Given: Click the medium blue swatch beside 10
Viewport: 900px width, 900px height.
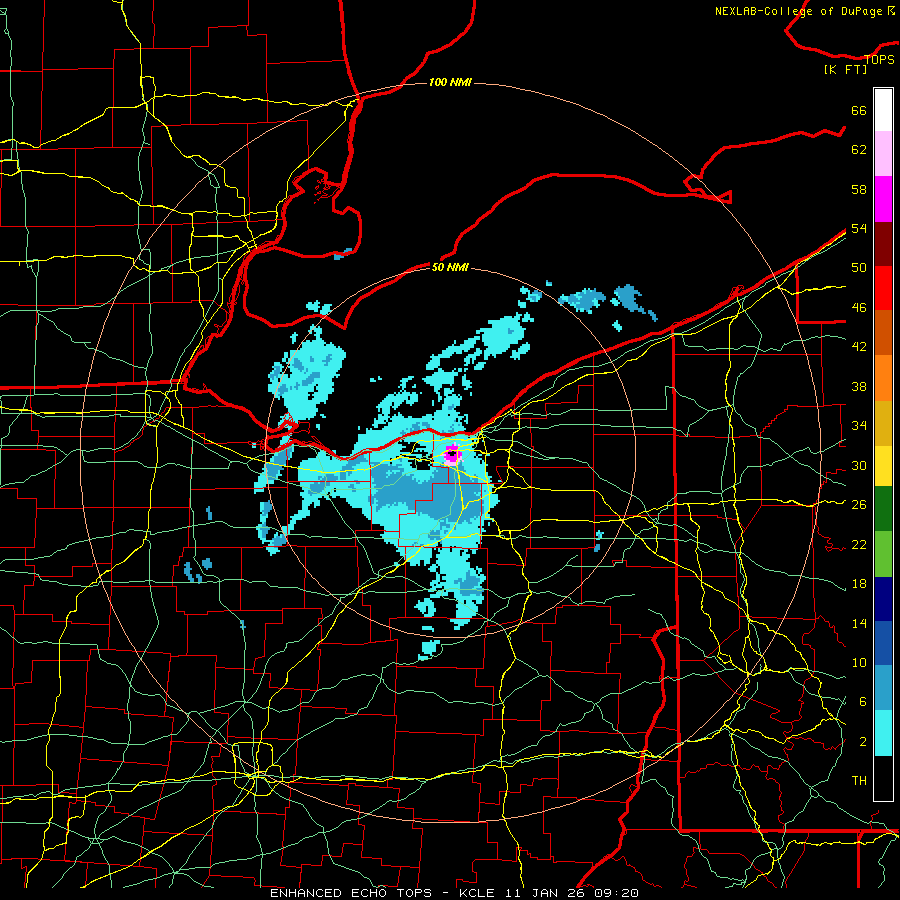Looking at the screenshot, I should coord(883,643).
